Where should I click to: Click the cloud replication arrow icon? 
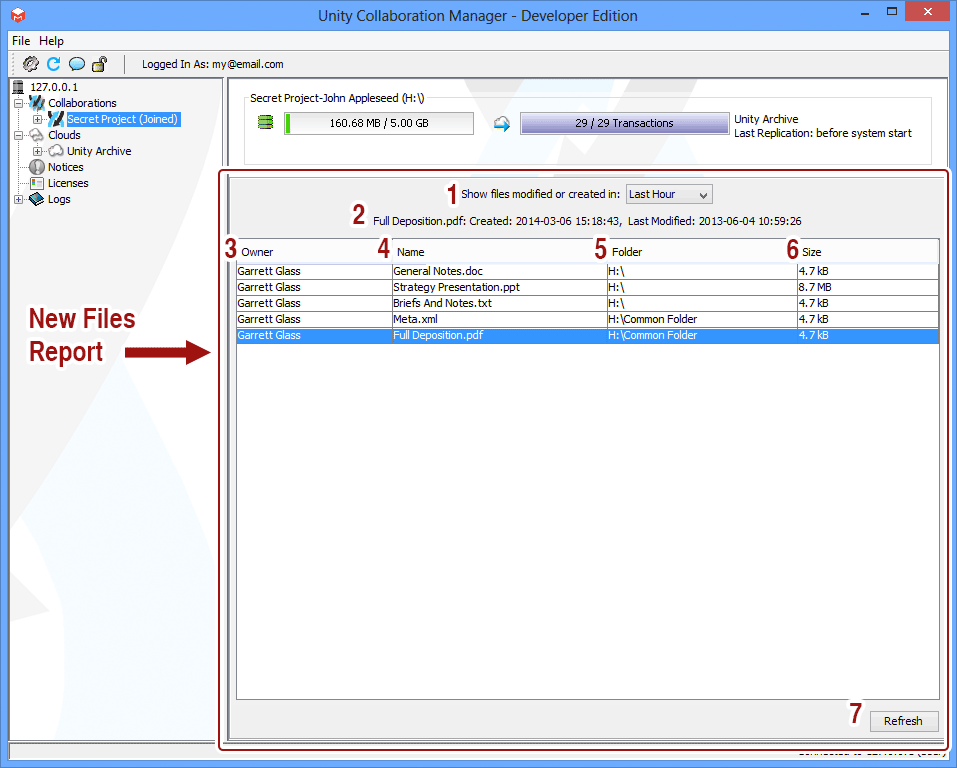pos(502,123)
